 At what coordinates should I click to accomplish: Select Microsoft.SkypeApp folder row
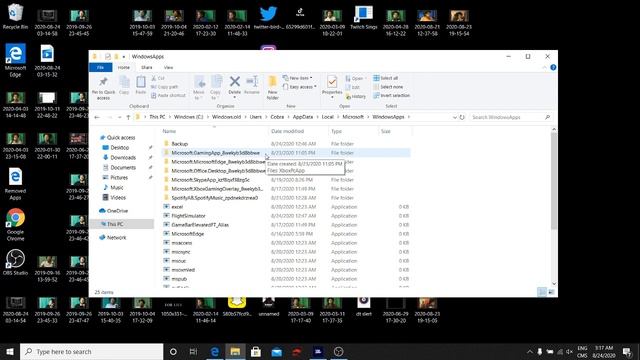click(286, 180)
